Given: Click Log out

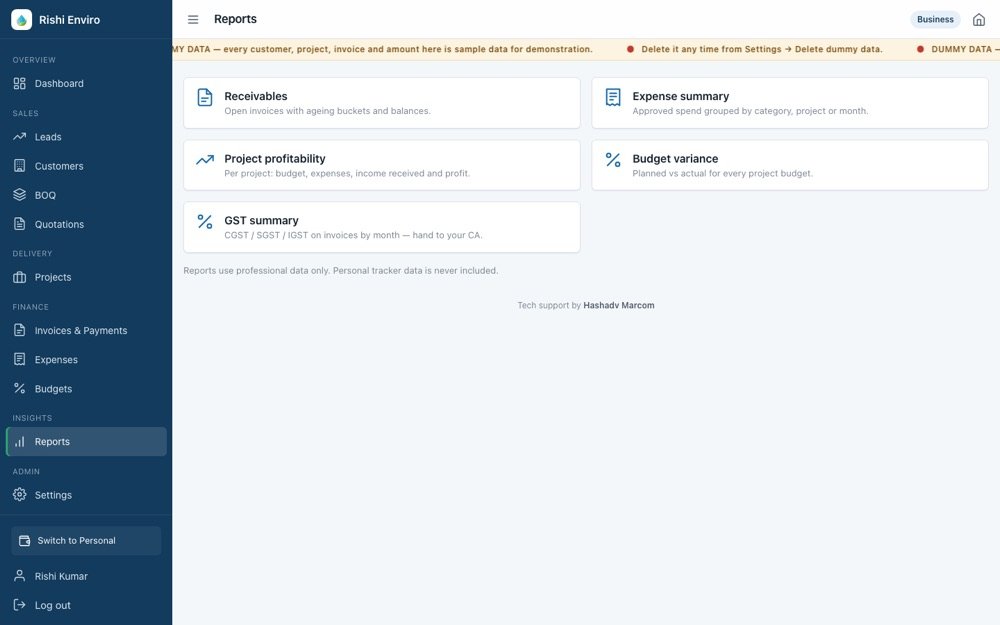Looking at the screenshot, I should [x=86, y=605].
